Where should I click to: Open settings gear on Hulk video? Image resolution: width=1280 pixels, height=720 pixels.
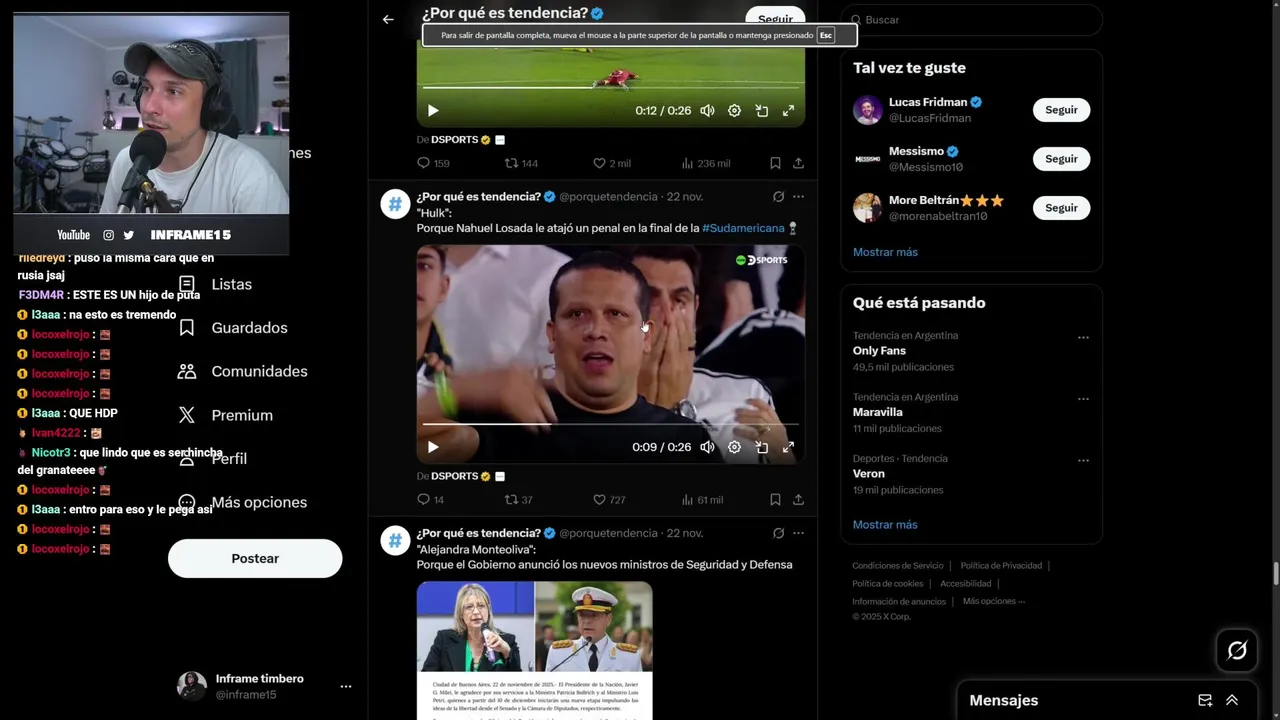coord(734,447)
